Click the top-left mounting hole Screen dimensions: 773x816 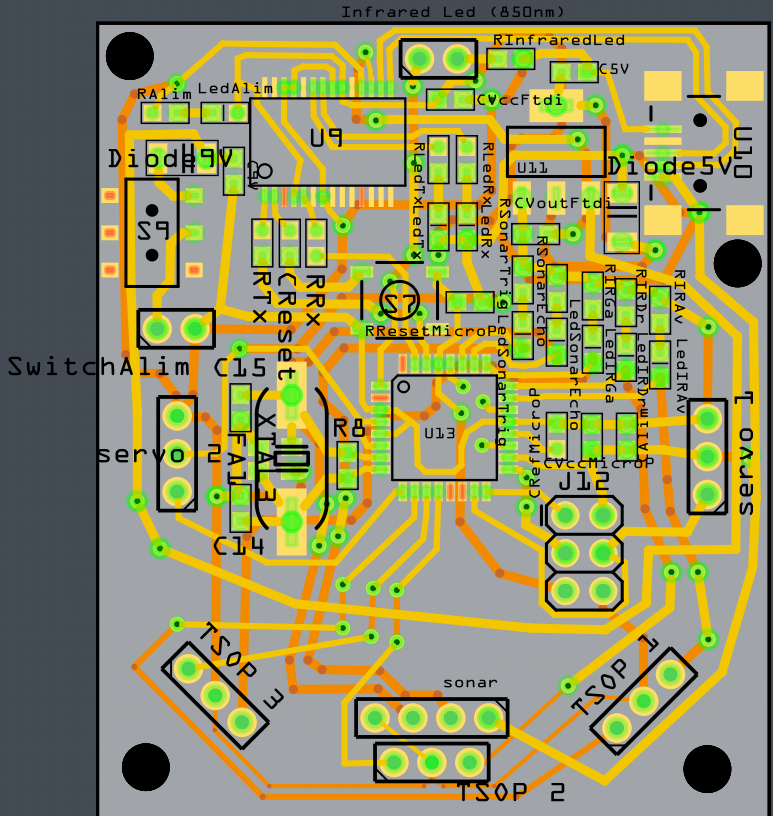[129, 56]
